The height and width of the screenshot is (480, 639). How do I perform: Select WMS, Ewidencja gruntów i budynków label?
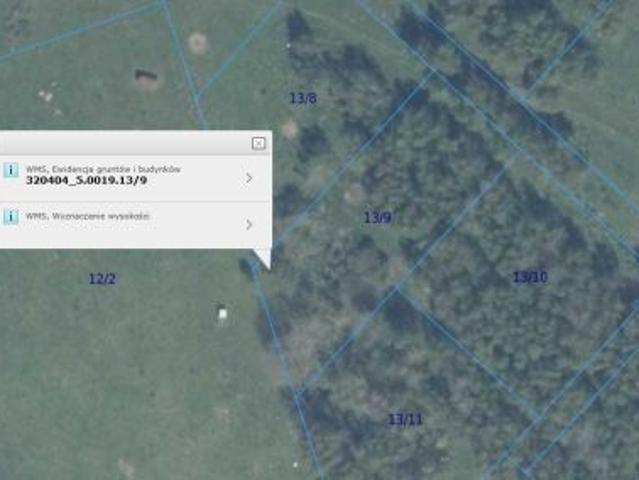103,170
